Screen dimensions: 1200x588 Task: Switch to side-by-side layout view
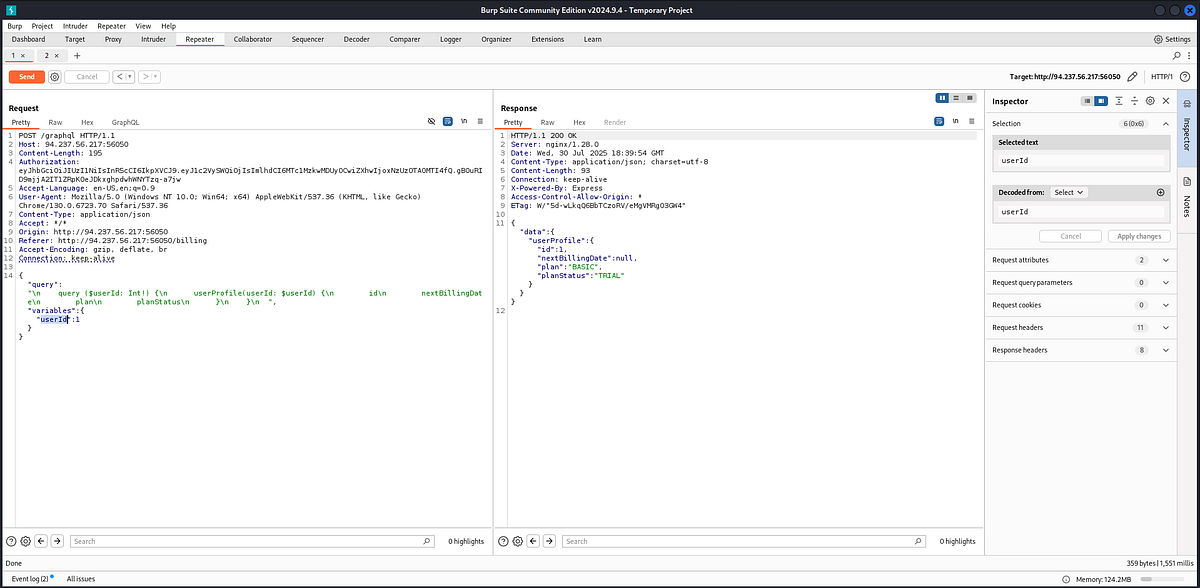[x=942, y=97]
